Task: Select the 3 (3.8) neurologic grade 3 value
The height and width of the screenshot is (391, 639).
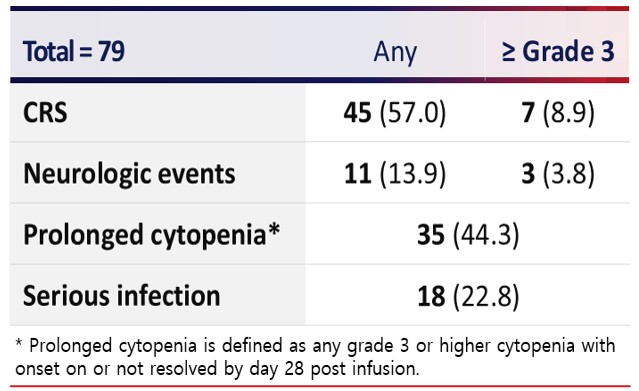Action: pos(558,174)
